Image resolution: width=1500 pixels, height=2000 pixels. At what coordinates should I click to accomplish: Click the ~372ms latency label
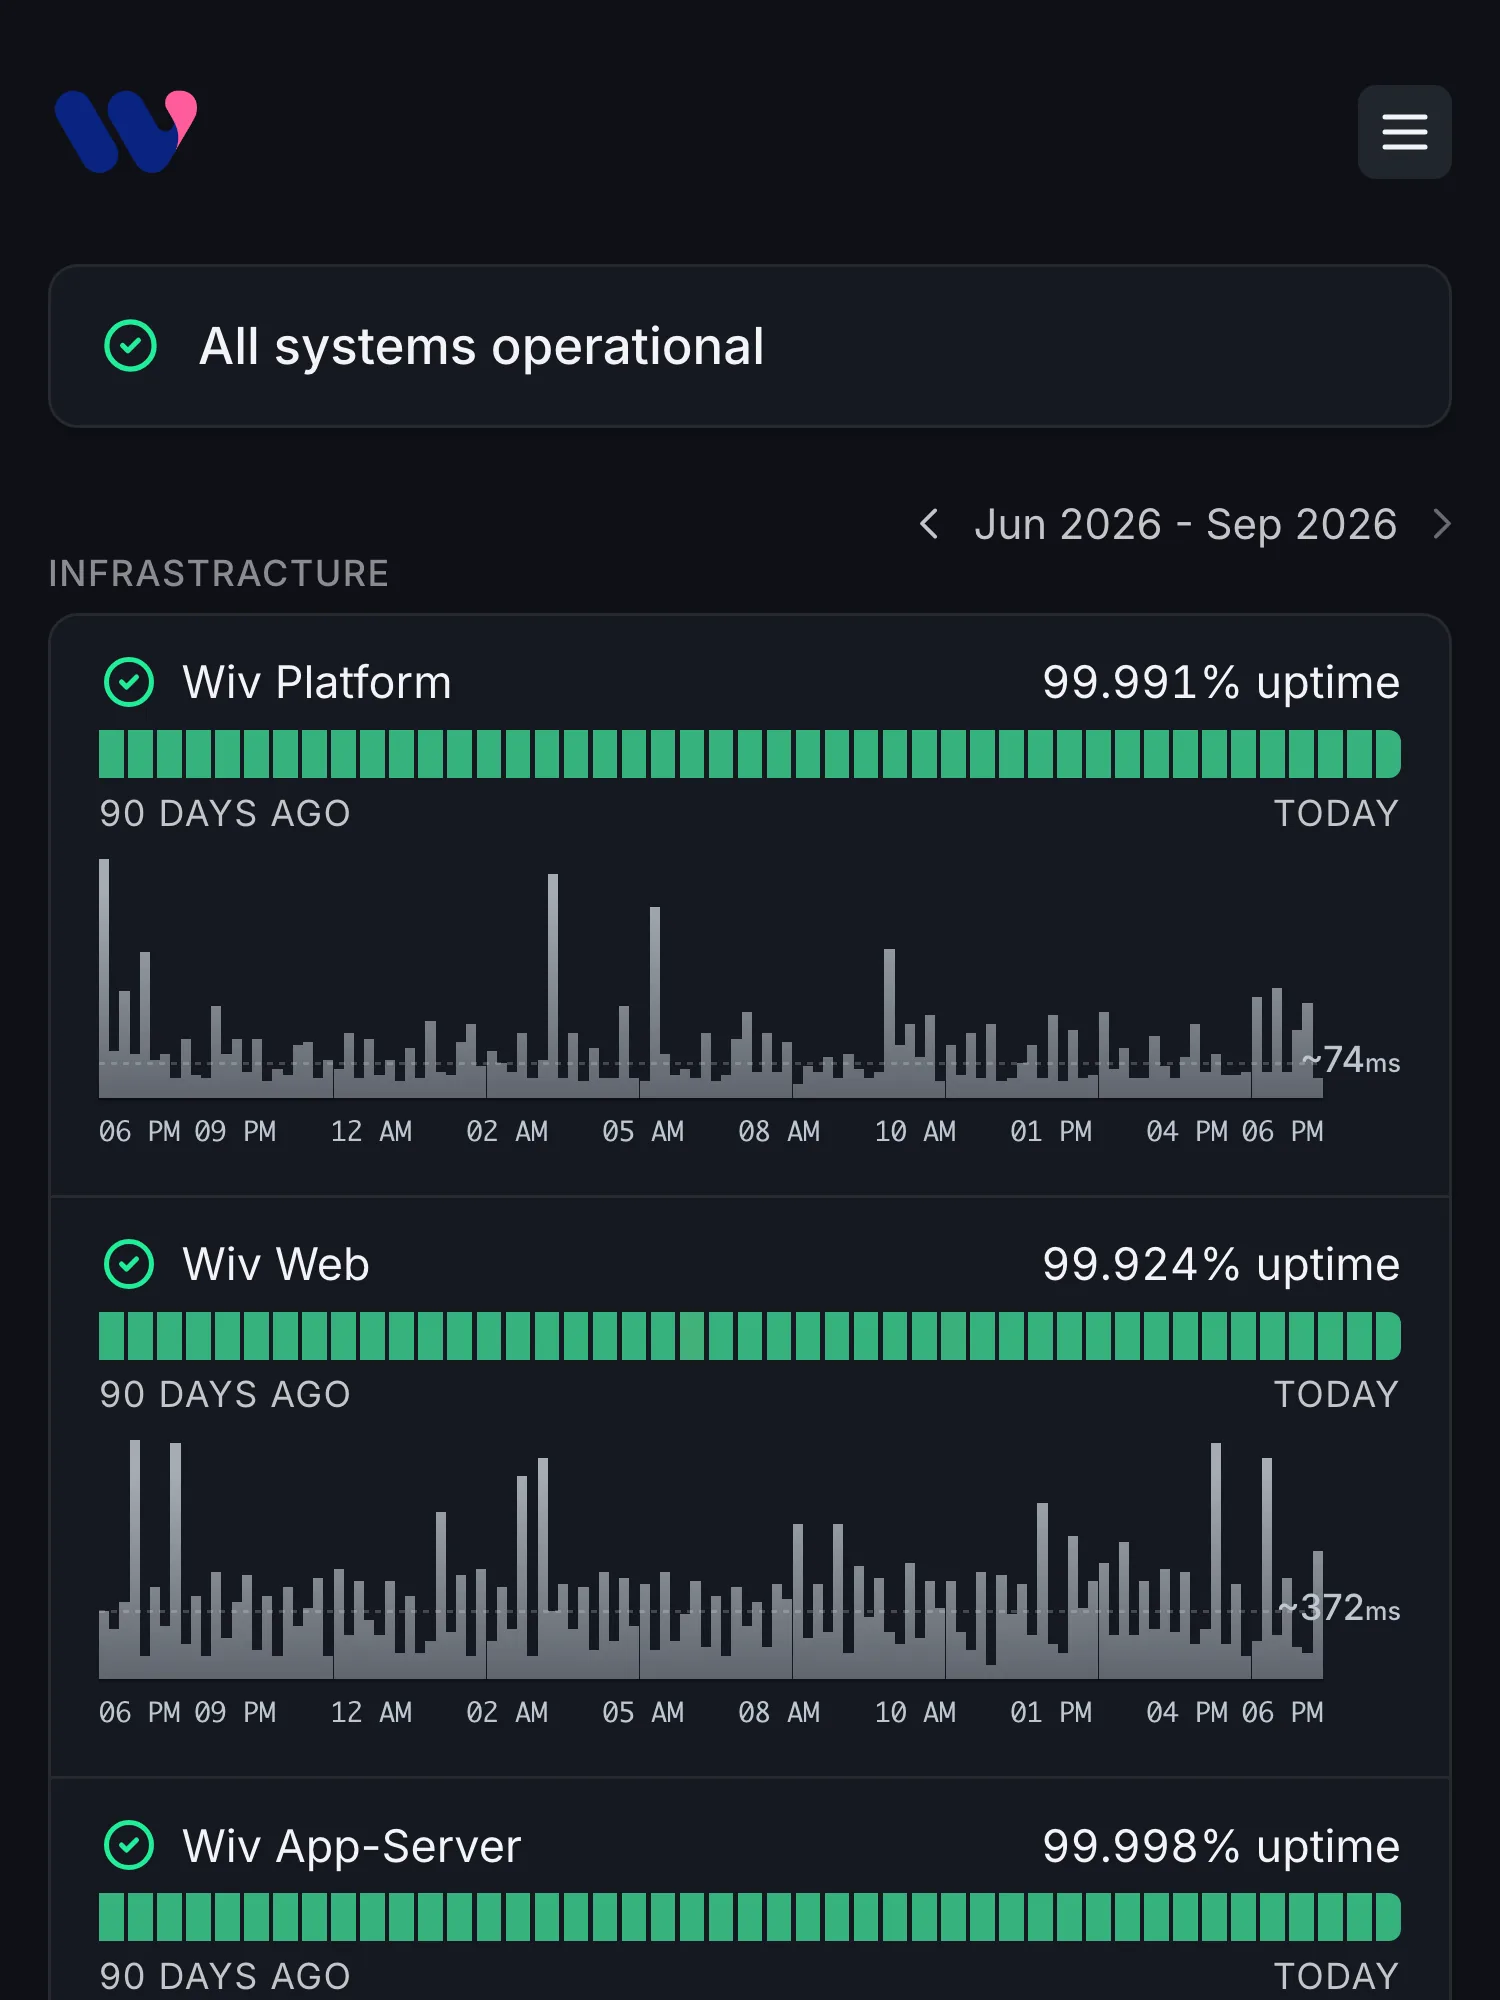pyautogui.click(x=1339, y=1608)
